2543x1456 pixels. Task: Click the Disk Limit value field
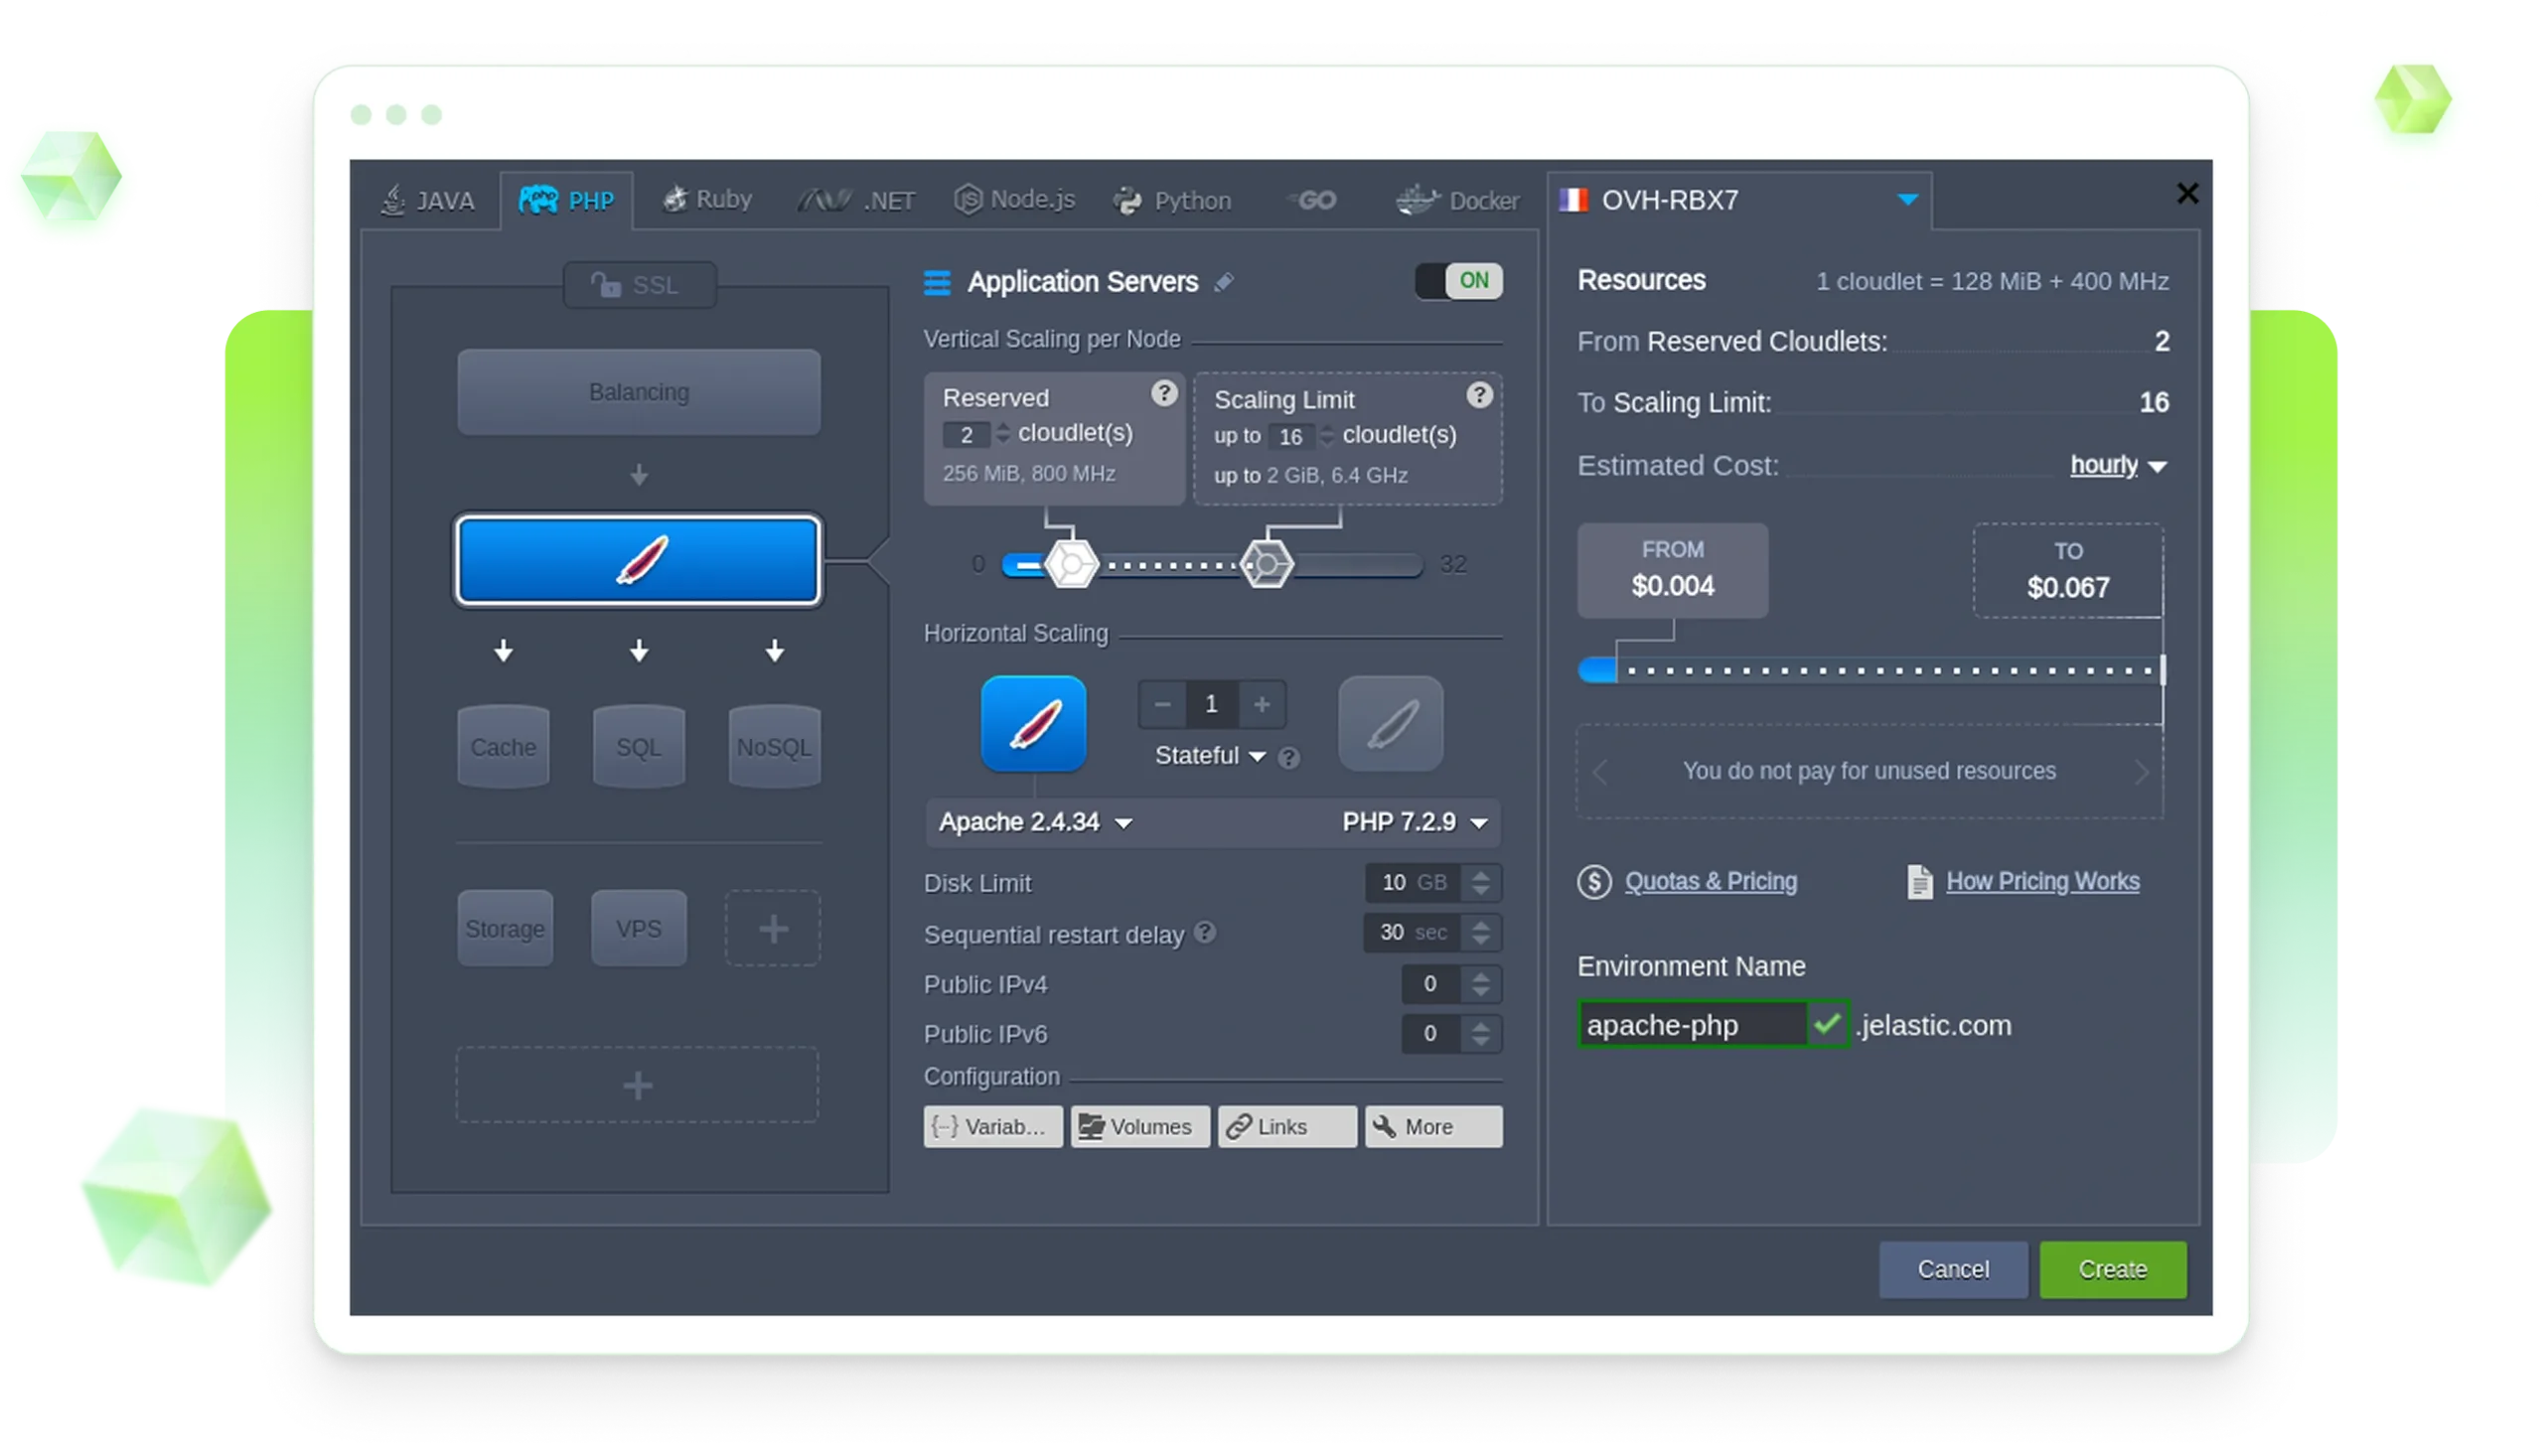click(x=1413, y=883)
